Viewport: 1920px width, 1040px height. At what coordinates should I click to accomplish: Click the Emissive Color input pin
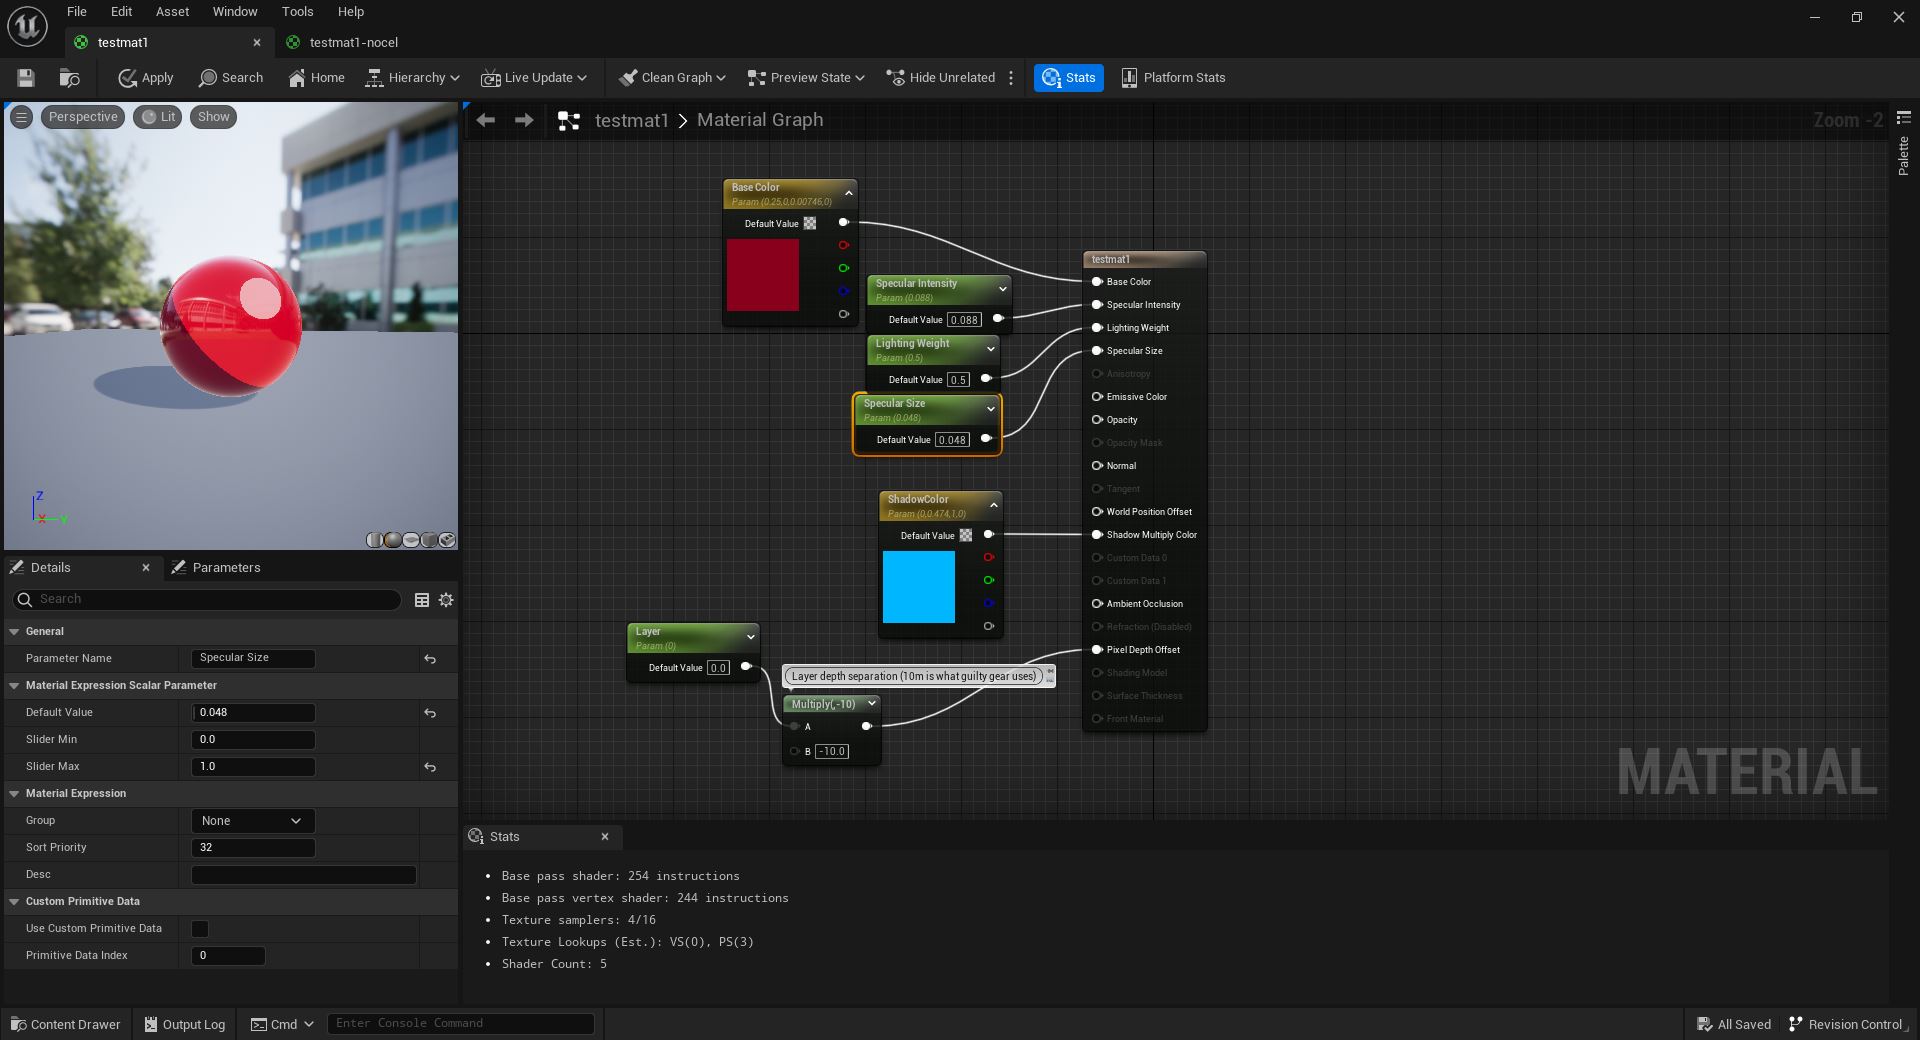point(1097,397)
